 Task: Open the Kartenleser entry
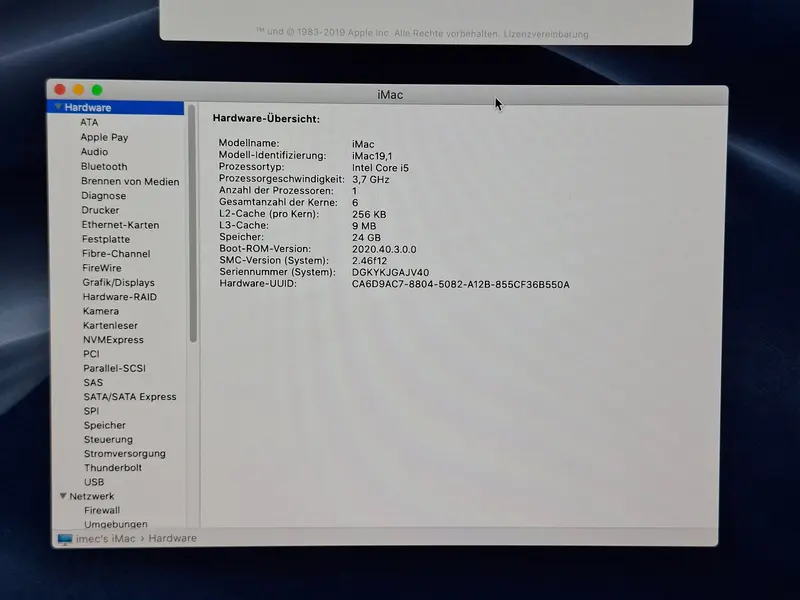110,326
